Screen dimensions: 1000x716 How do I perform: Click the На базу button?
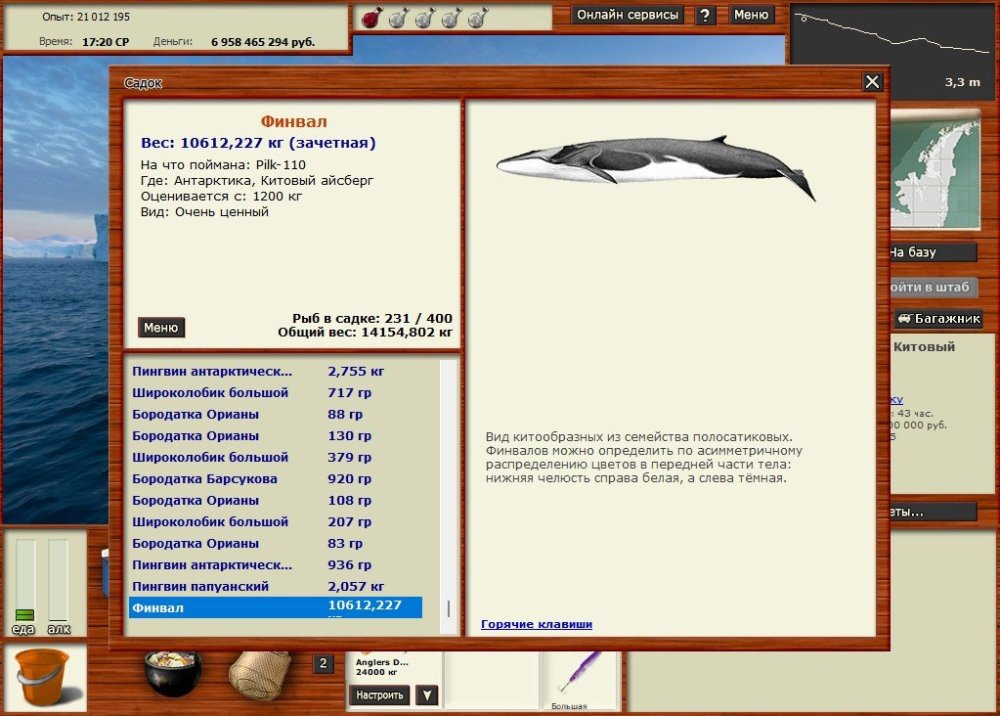coord(932,252)
